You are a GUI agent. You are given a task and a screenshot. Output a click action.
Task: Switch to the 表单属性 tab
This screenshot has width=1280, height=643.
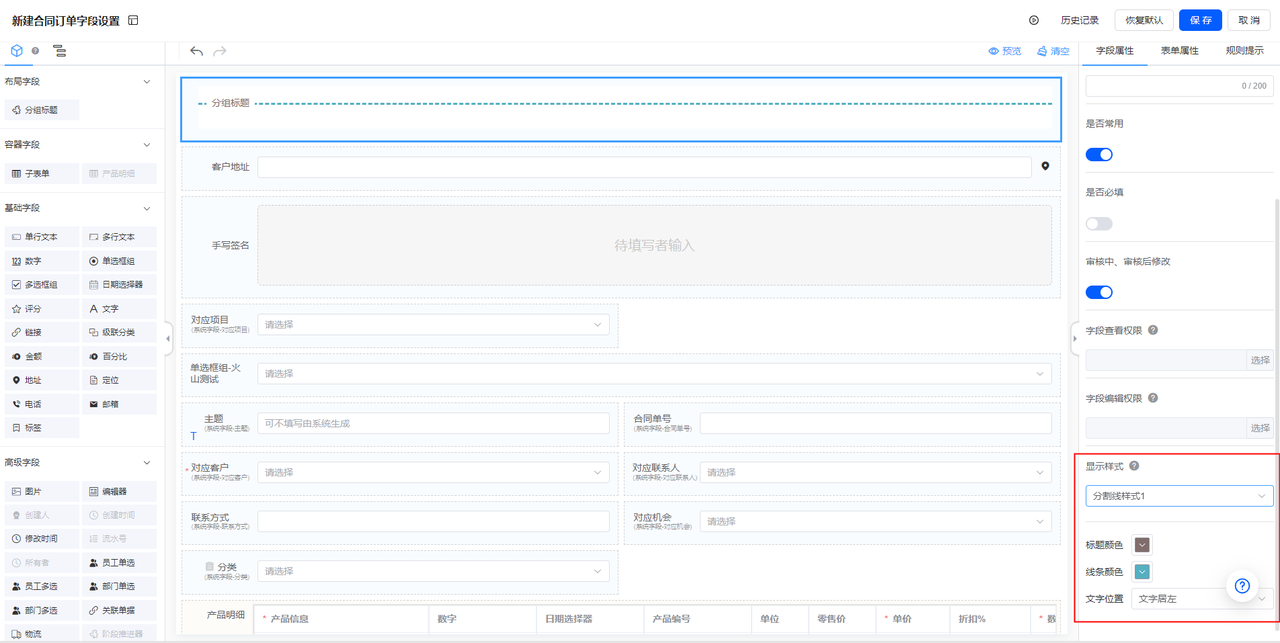coord(1180,51)
